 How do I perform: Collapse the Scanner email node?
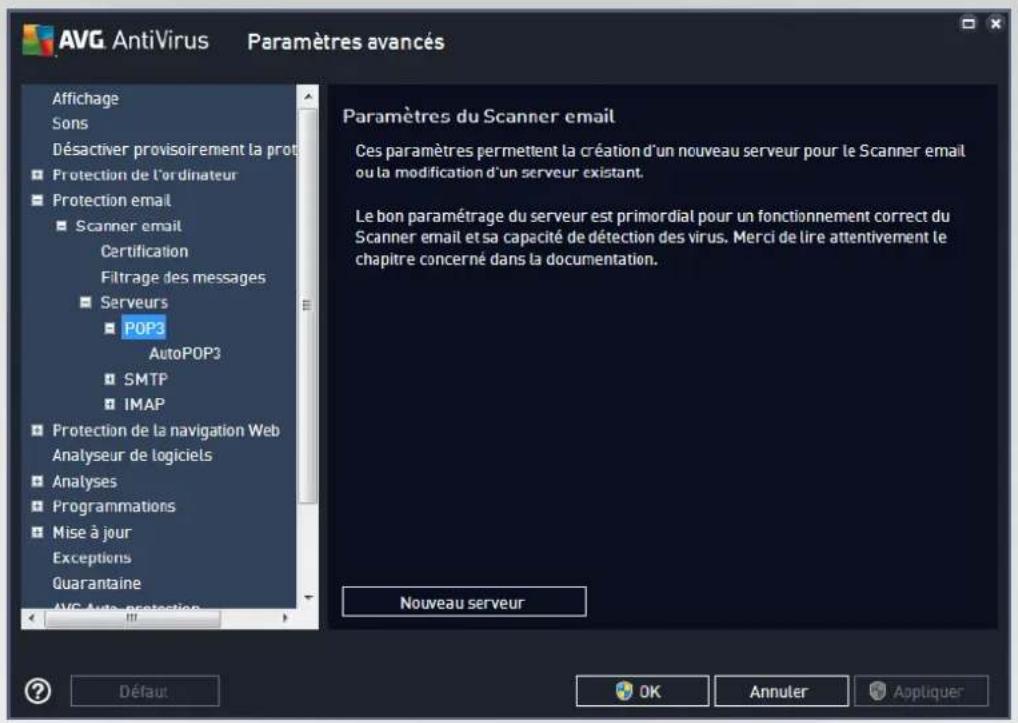click(61, 226)
